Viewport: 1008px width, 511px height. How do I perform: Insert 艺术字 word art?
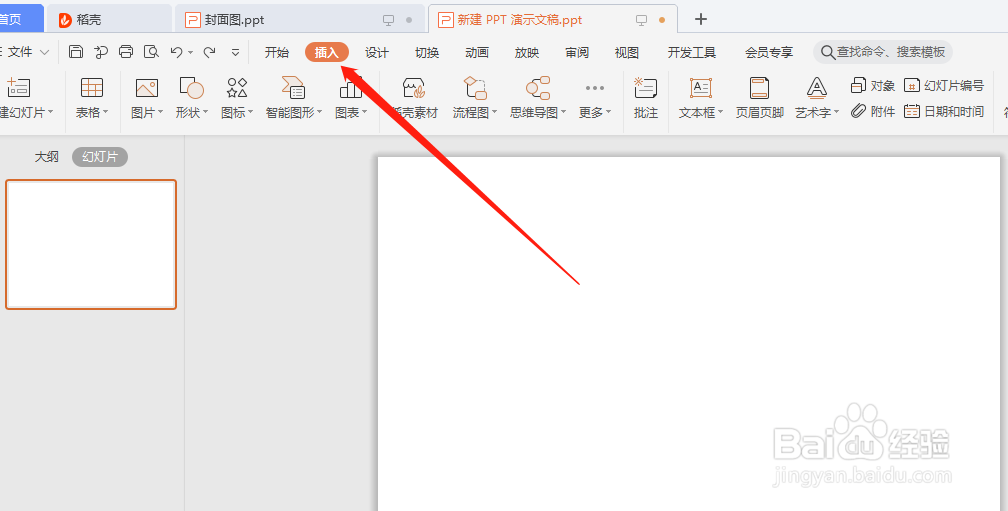(x=816, y=87)
